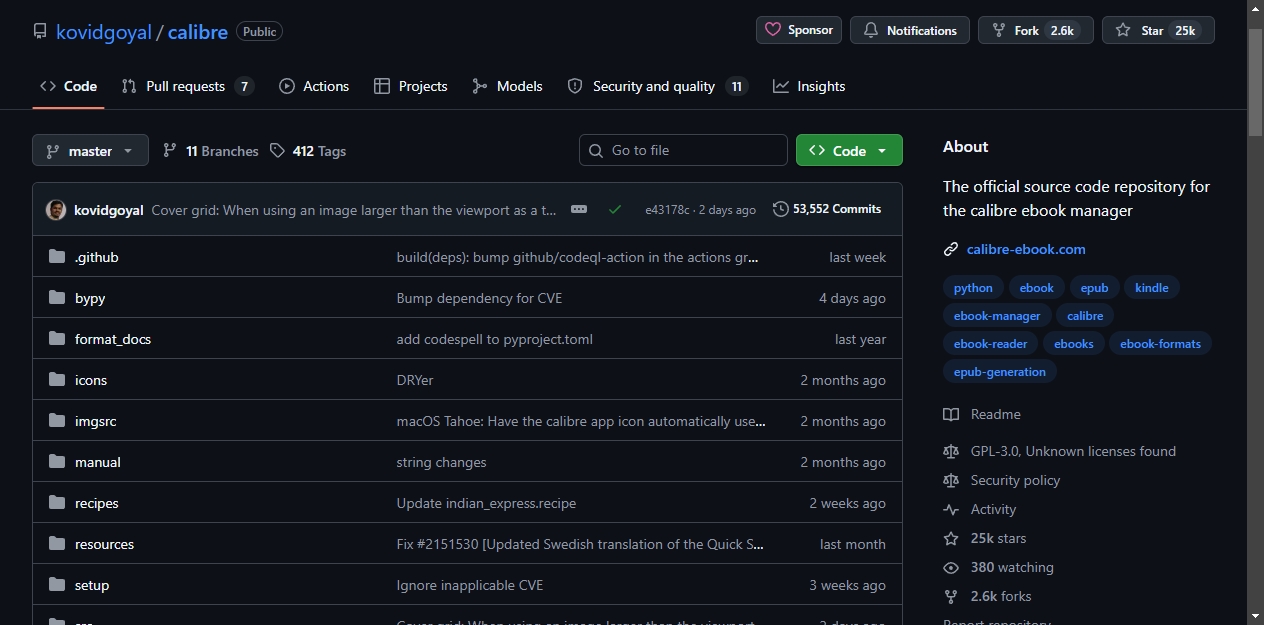This screenshot has height=625, width=1264.
Task: Open commit 'Update indian_express.recipe'
Action: [486, 503]
